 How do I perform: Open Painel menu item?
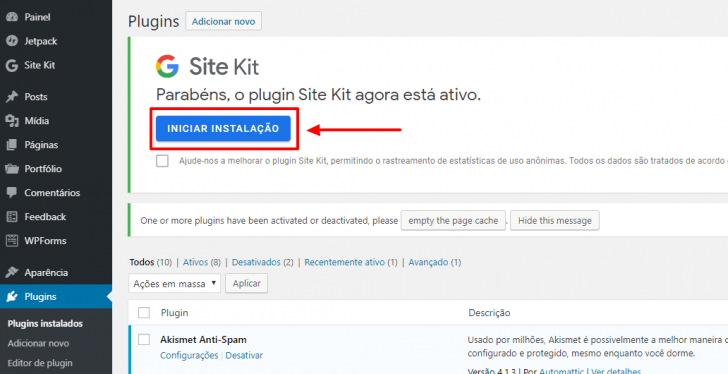click(56, 17)
